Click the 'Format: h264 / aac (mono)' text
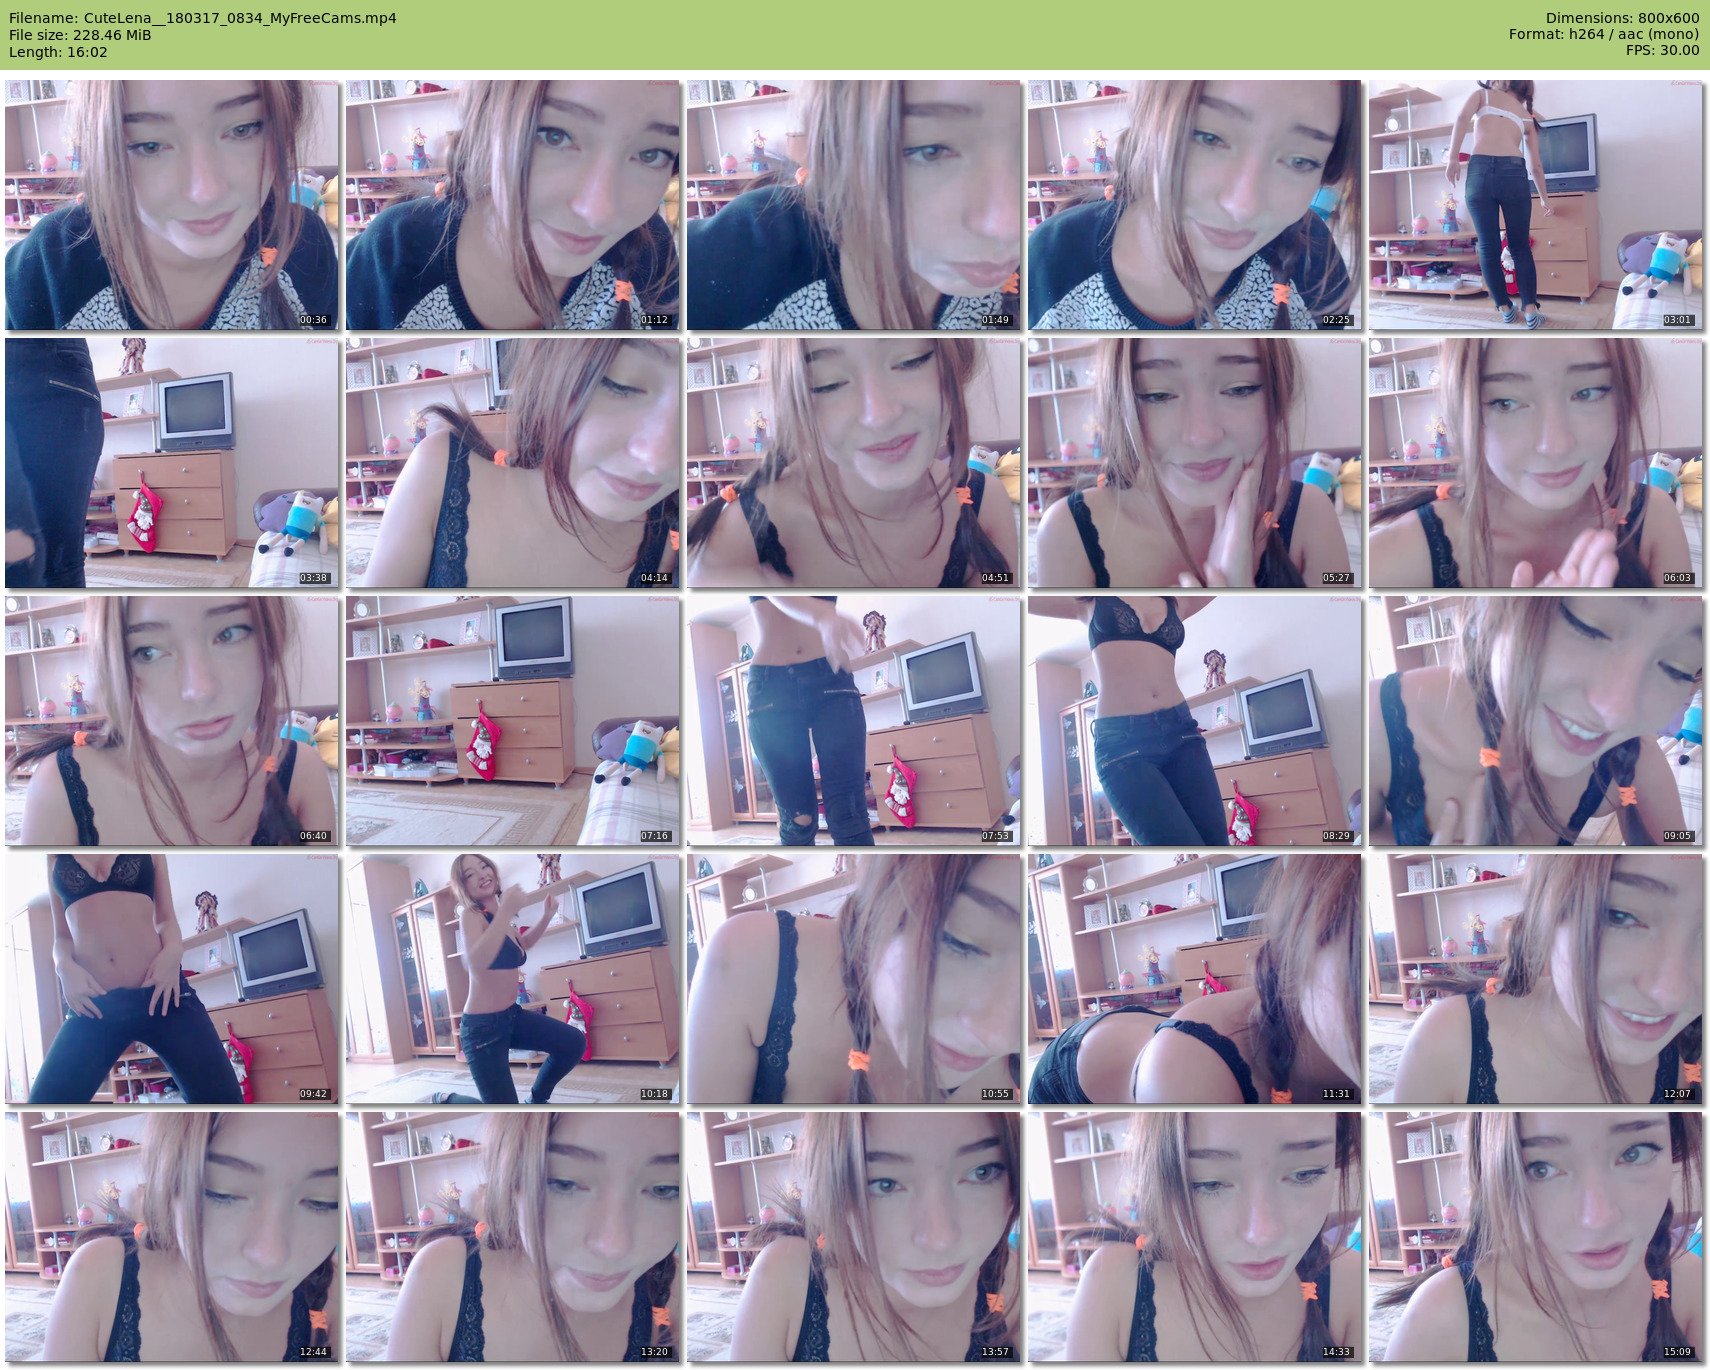The height and width of the screenshot is (1370, 1710). [1604, 35]
